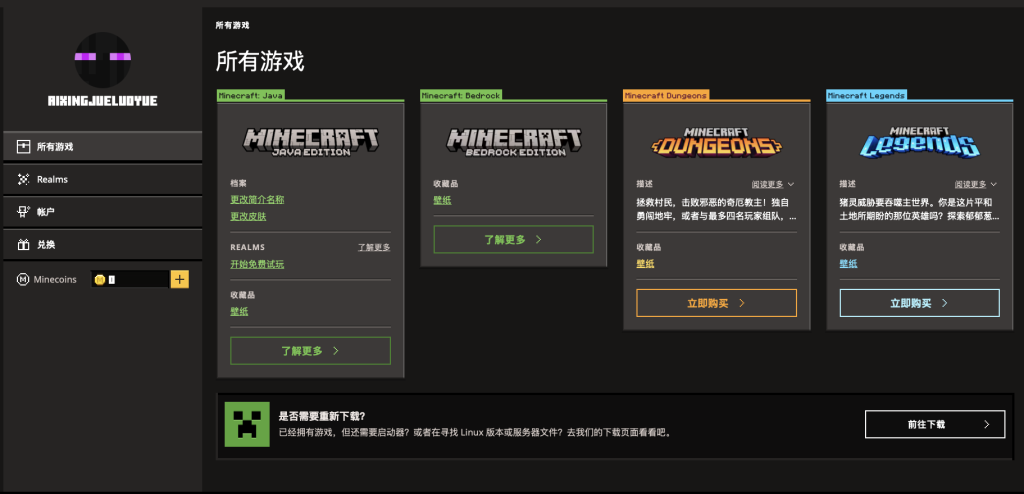Open the 所有游戏 sidebar menu item
This screenshot has height=494, width=1024.
(101, 146)
